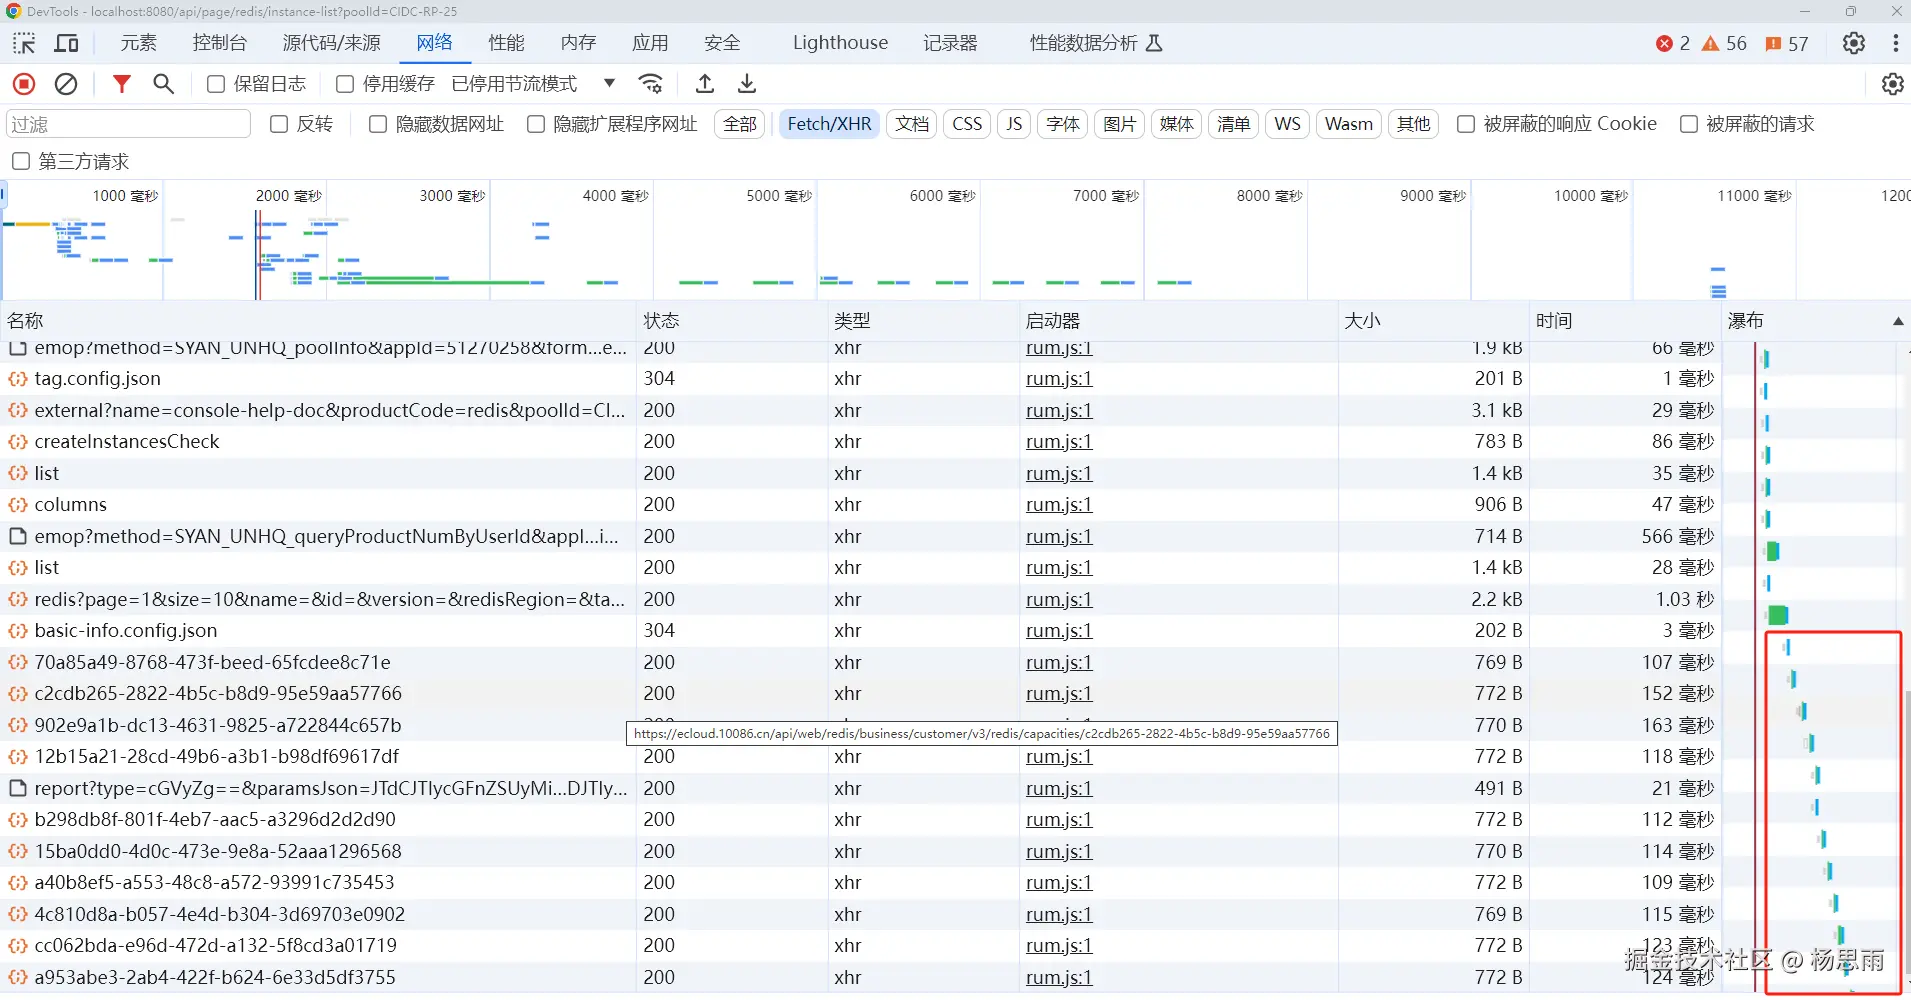This screenshot has width=1911, height=1000.
Task: Click the rum.js:1 initiator link
Action: click(1057, 379)
